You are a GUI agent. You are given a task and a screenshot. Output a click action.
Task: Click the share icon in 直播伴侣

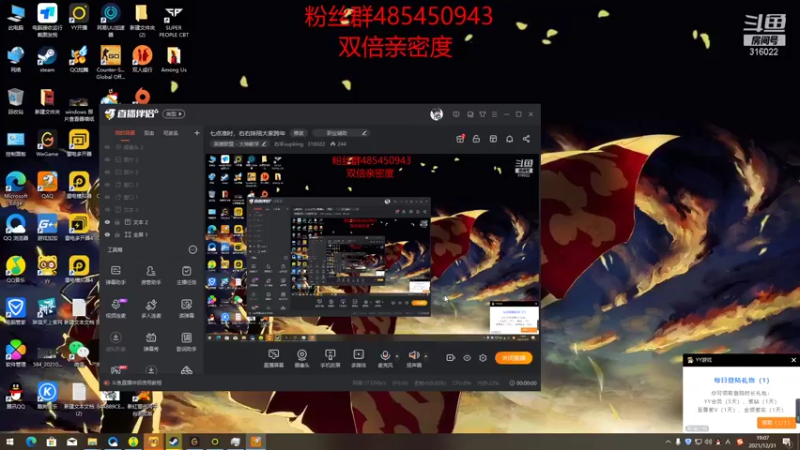point(526,139)
